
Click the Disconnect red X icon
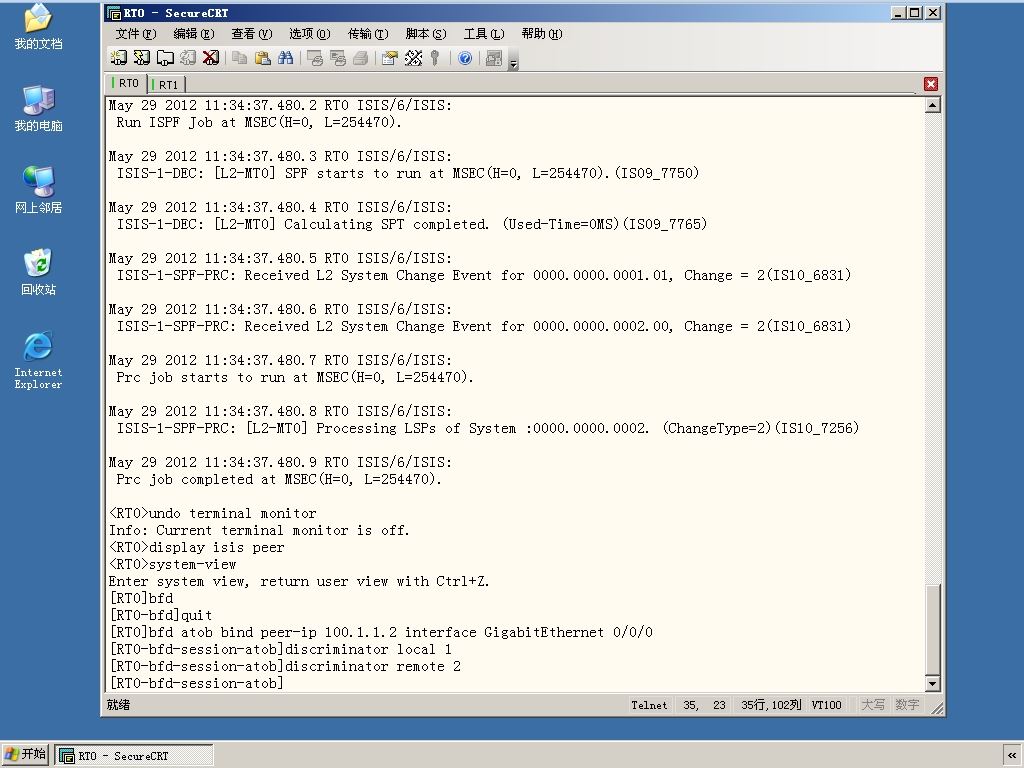pyautogui.click(x=210, y=58)
